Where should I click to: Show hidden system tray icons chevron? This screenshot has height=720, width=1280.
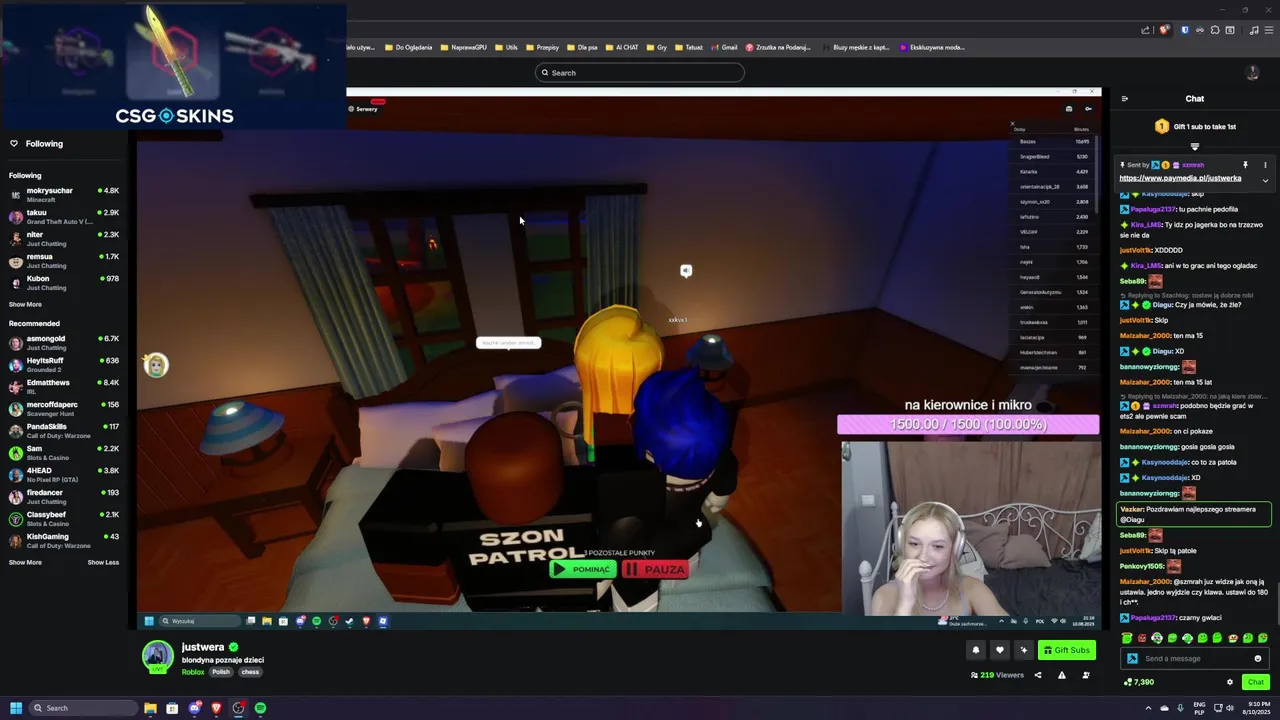point(1148,708)
